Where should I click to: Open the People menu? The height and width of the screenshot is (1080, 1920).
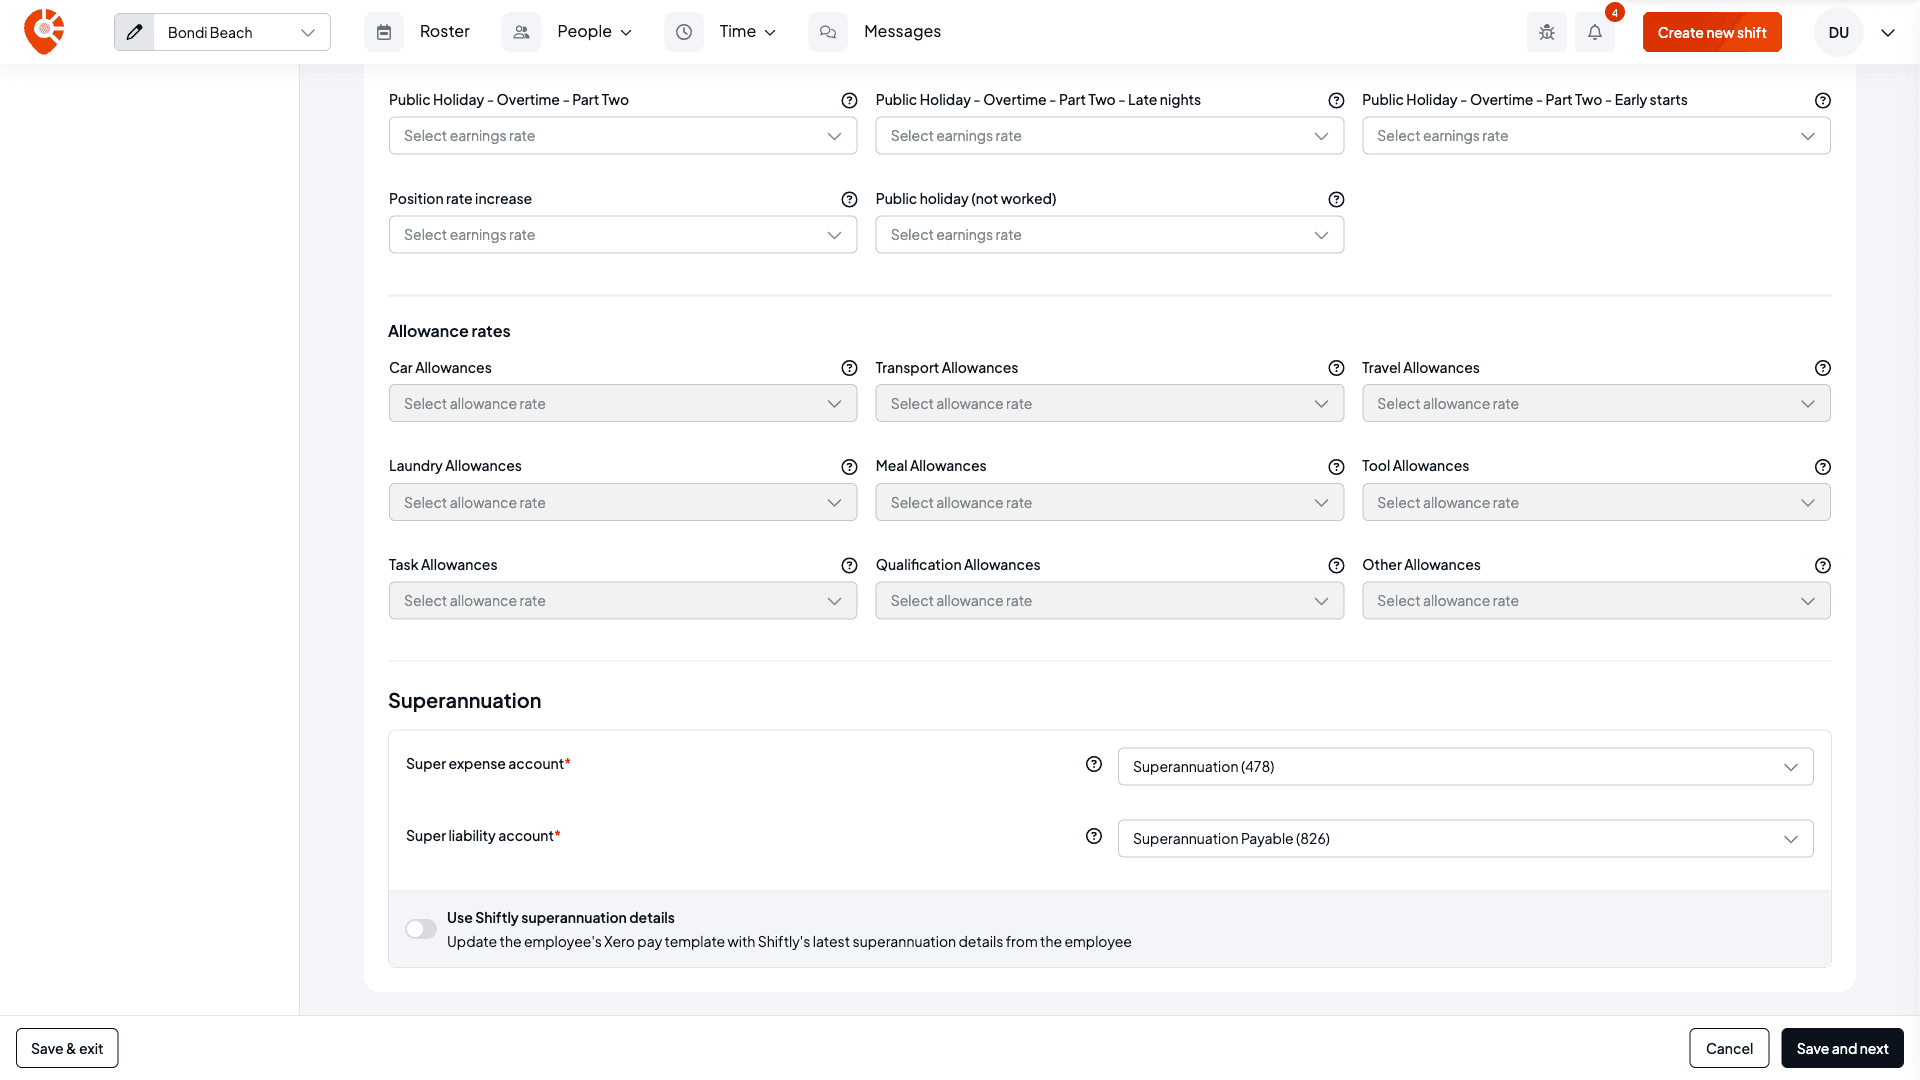click(595, 32)
